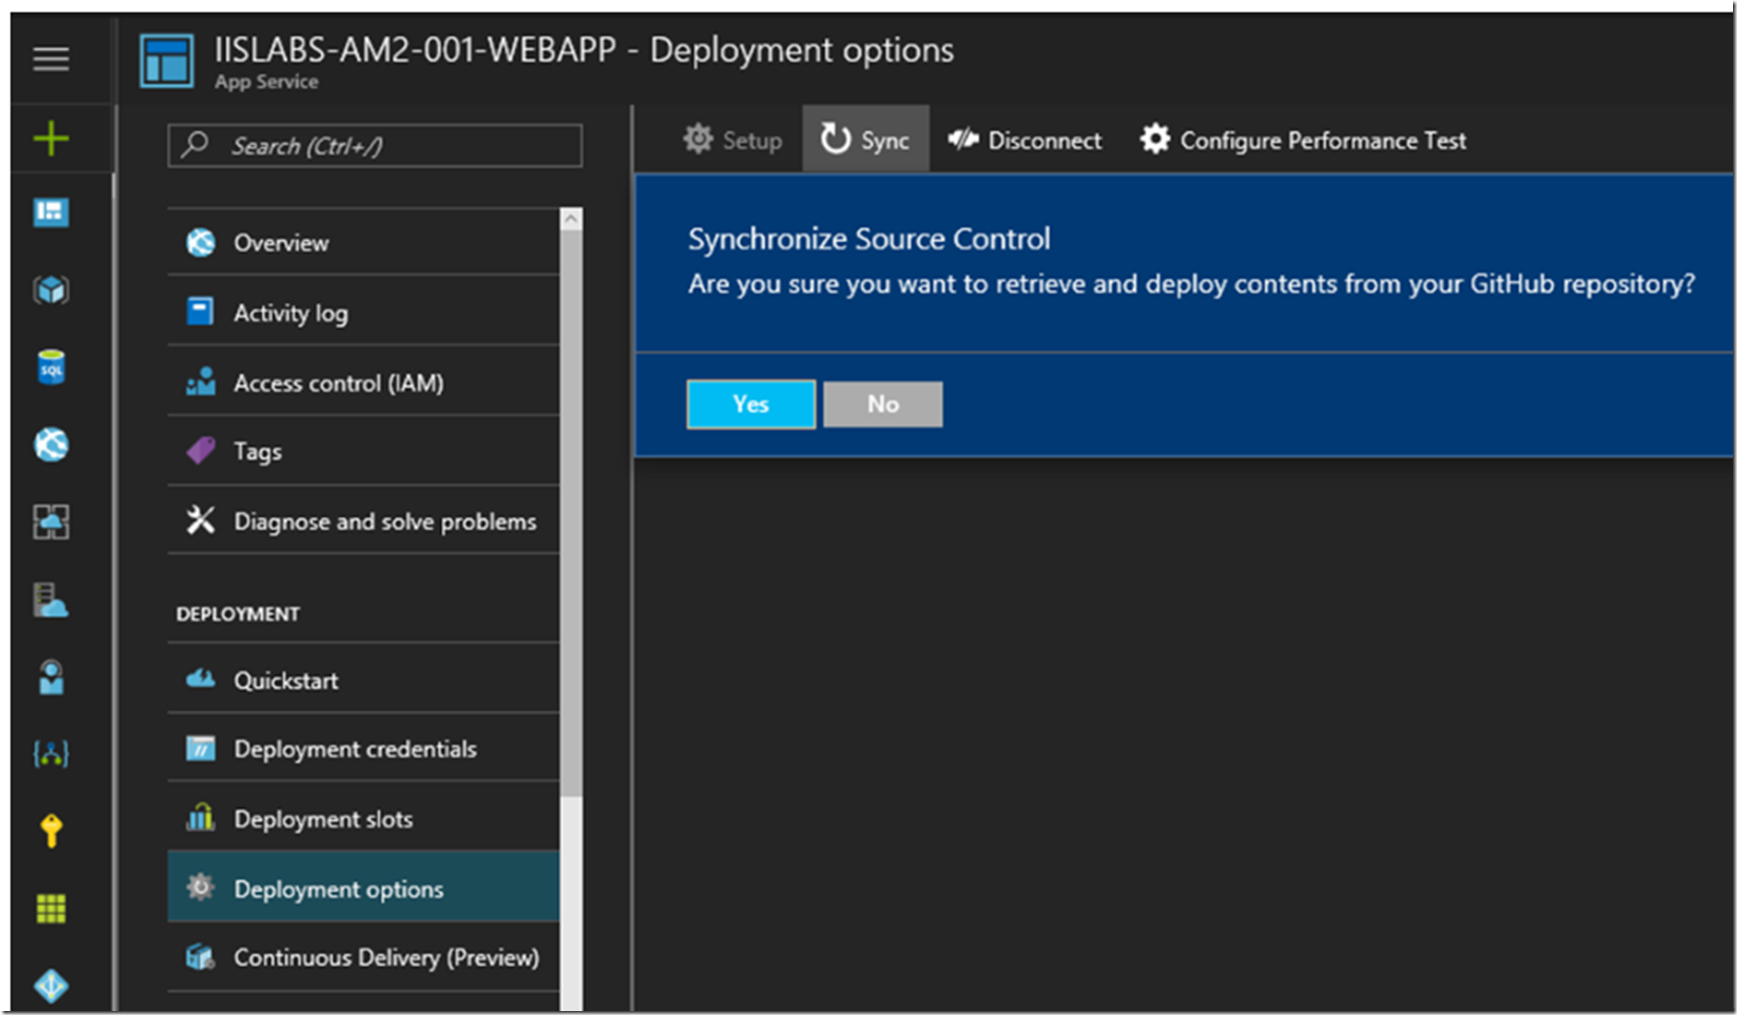The width and height of the screenshot is (1737, 1015).
Task: Open the yellow key icon in rail
Action: 51,831
